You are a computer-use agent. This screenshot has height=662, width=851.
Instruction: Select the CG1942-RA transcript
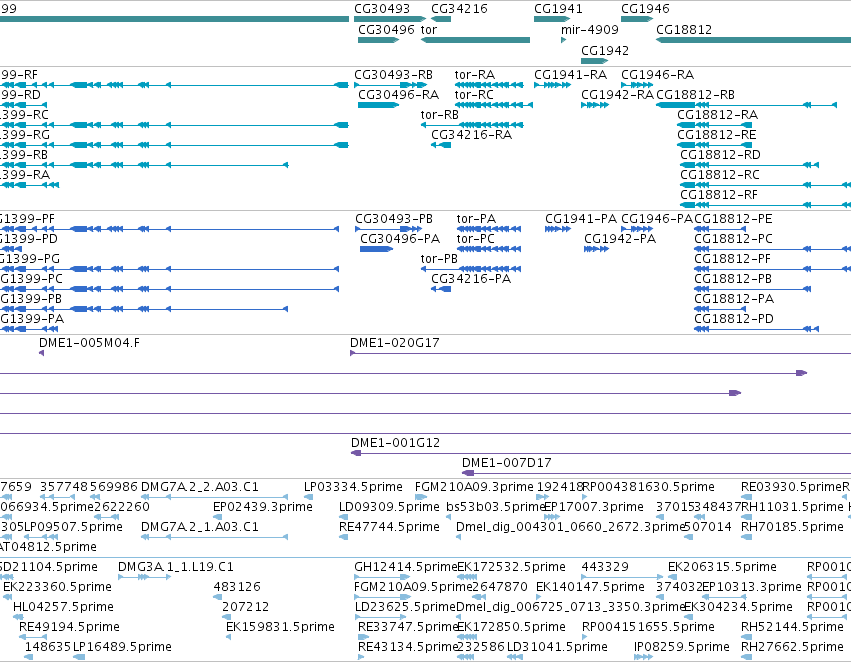coord(595,105)
